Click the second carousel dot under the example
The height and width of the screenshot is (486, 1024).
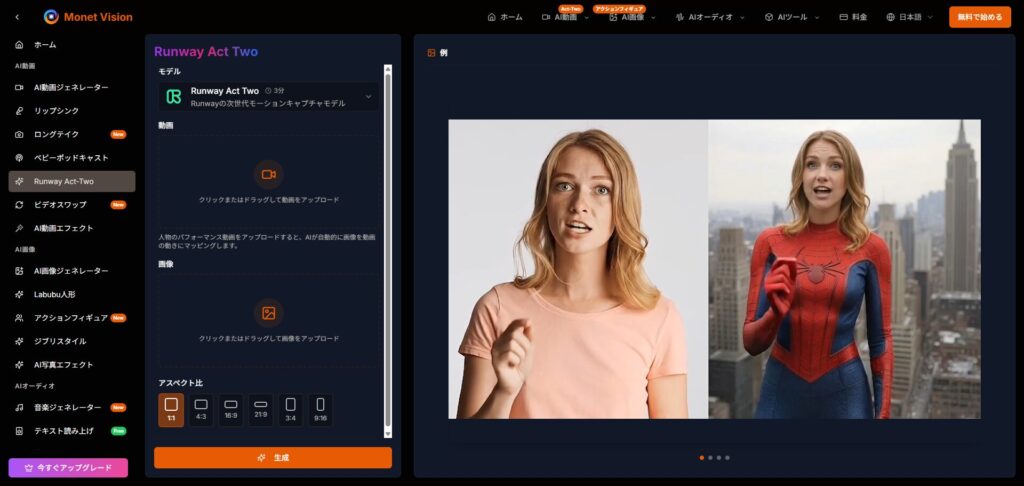pos(710,458)
